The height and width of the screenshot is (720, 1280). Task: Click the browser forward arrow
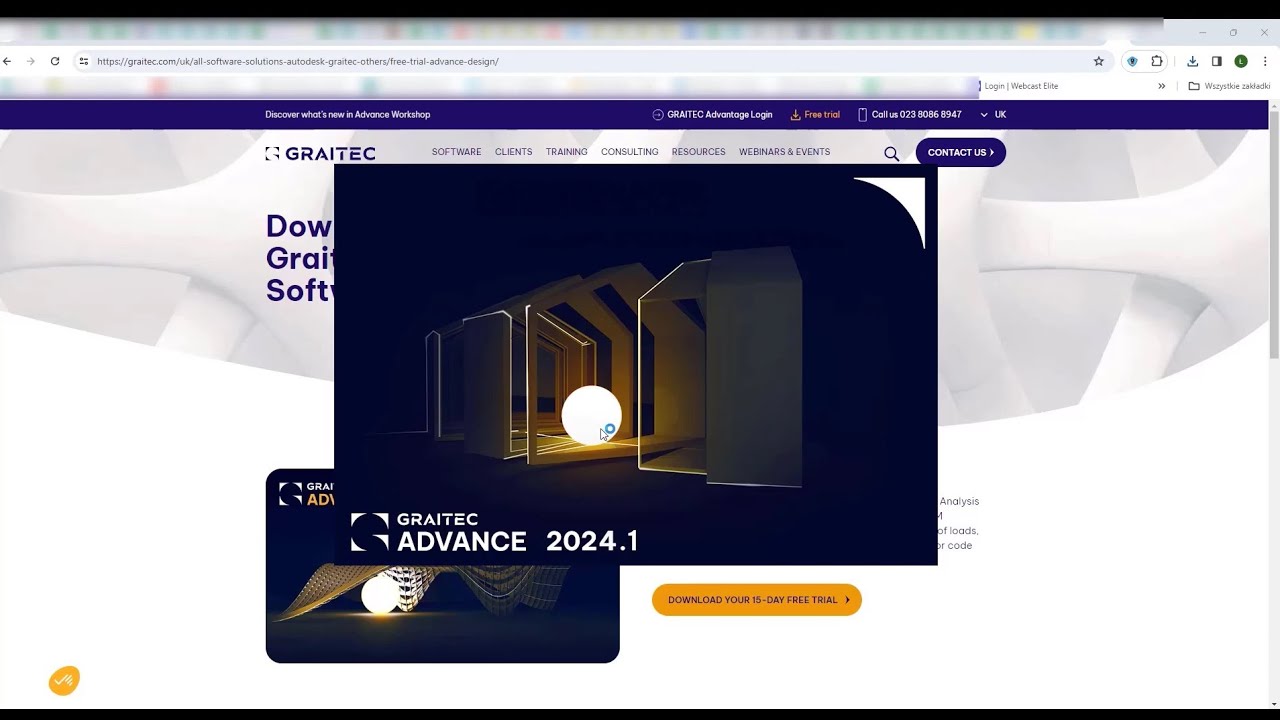coord(31,61)
